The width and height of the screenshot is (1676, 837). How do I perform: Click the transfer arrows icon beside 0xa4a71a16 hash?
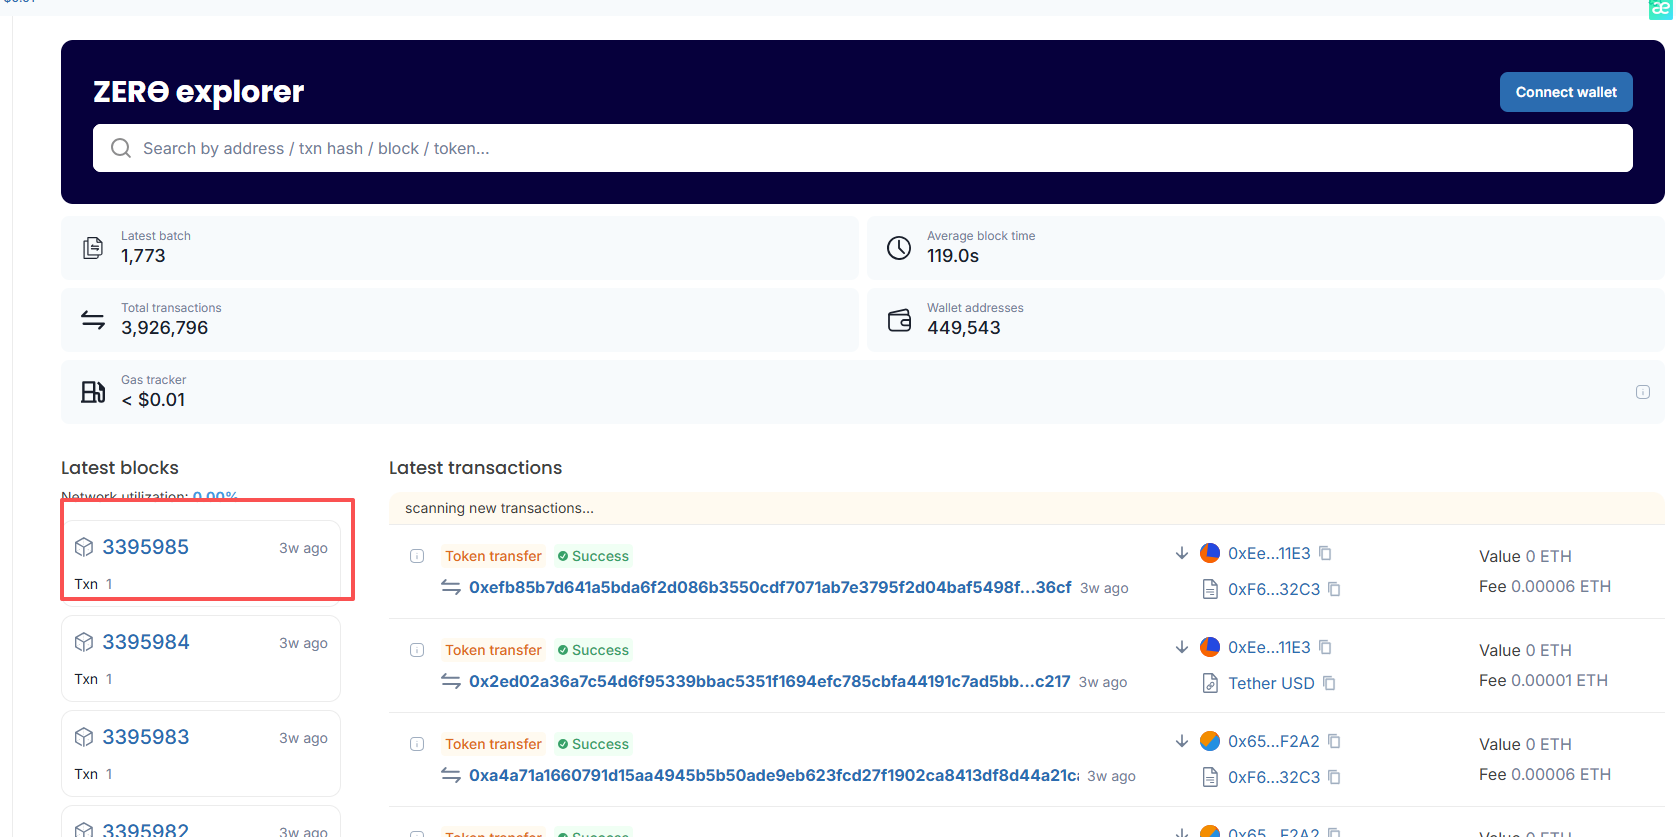[451, 776]
